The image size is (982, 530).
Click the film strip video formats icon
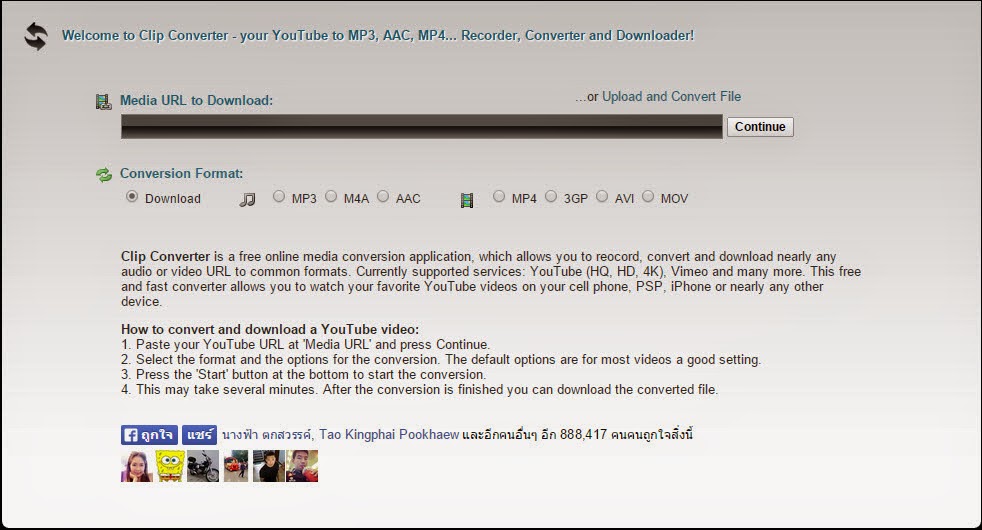tap(467, 200)
